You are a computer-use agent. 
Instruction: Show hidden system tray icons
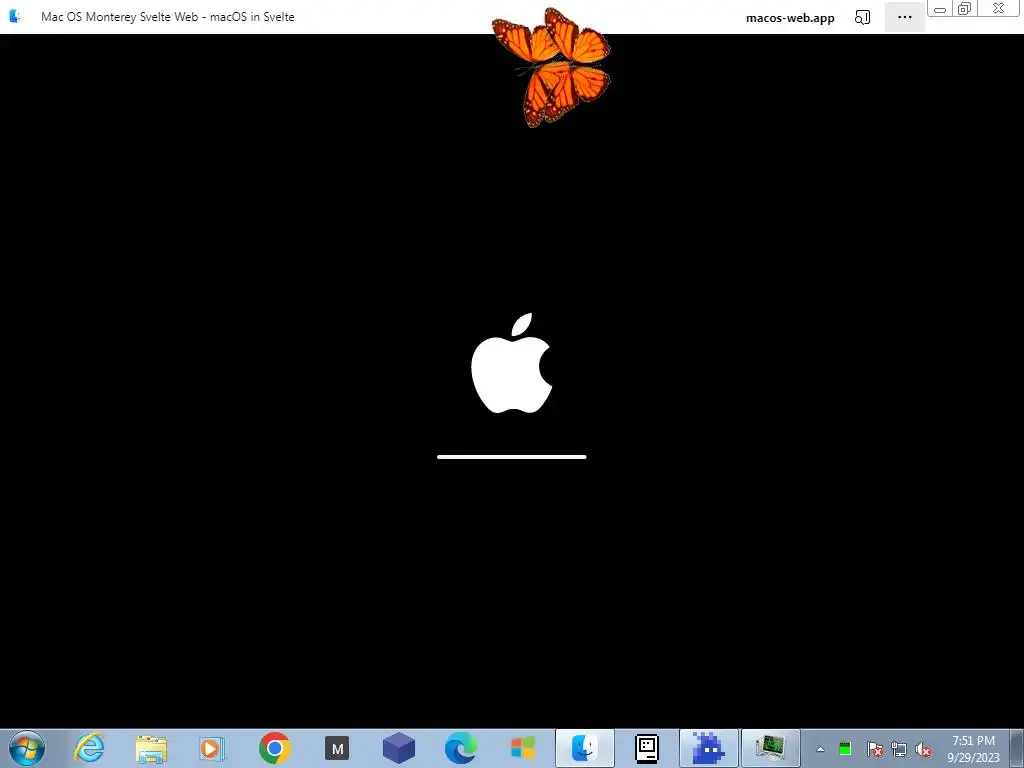(x=820, y=749)
